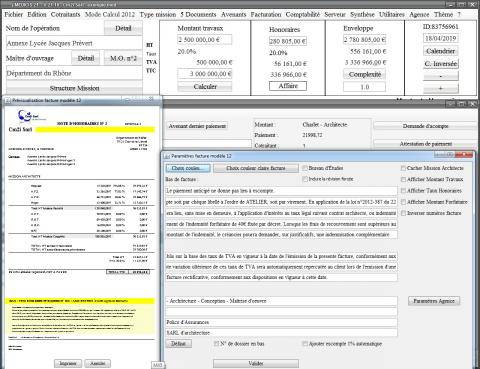480x369 pixels.
Task: Open the Agence menu
Action: [x=419, y=15]
